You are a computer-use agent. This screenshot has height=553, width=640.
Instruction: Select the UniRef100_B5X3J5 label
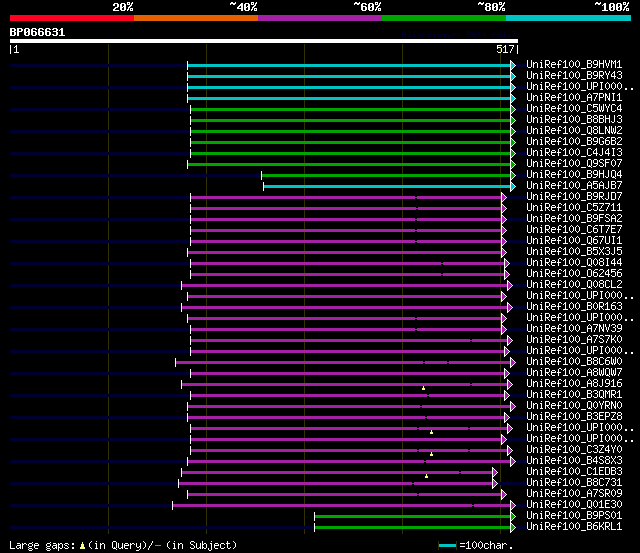coord(574,252)
